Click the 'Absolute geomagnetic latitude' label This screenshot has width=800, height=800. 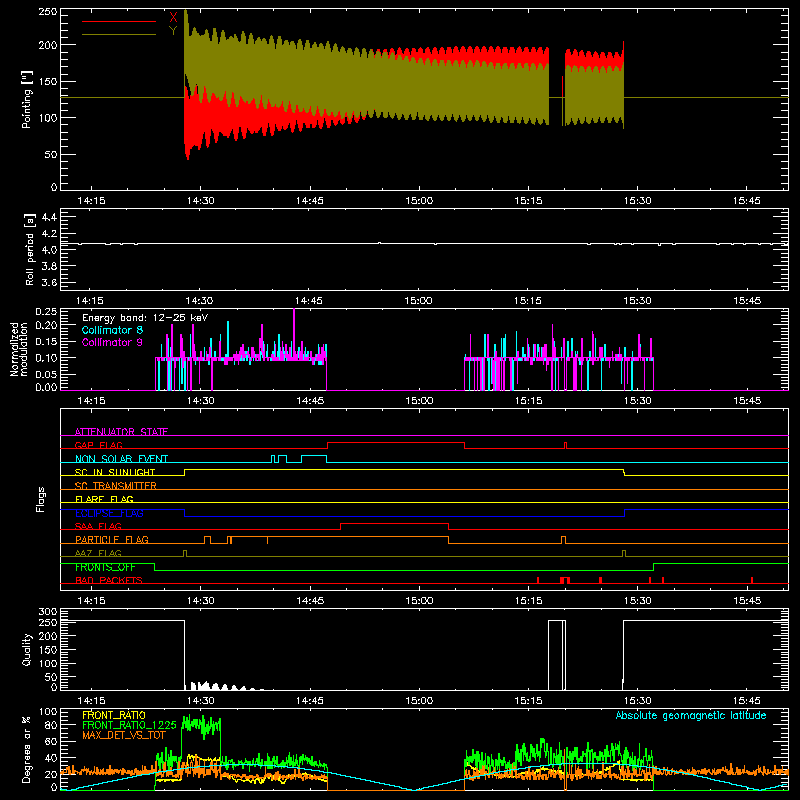coord(691,716)
